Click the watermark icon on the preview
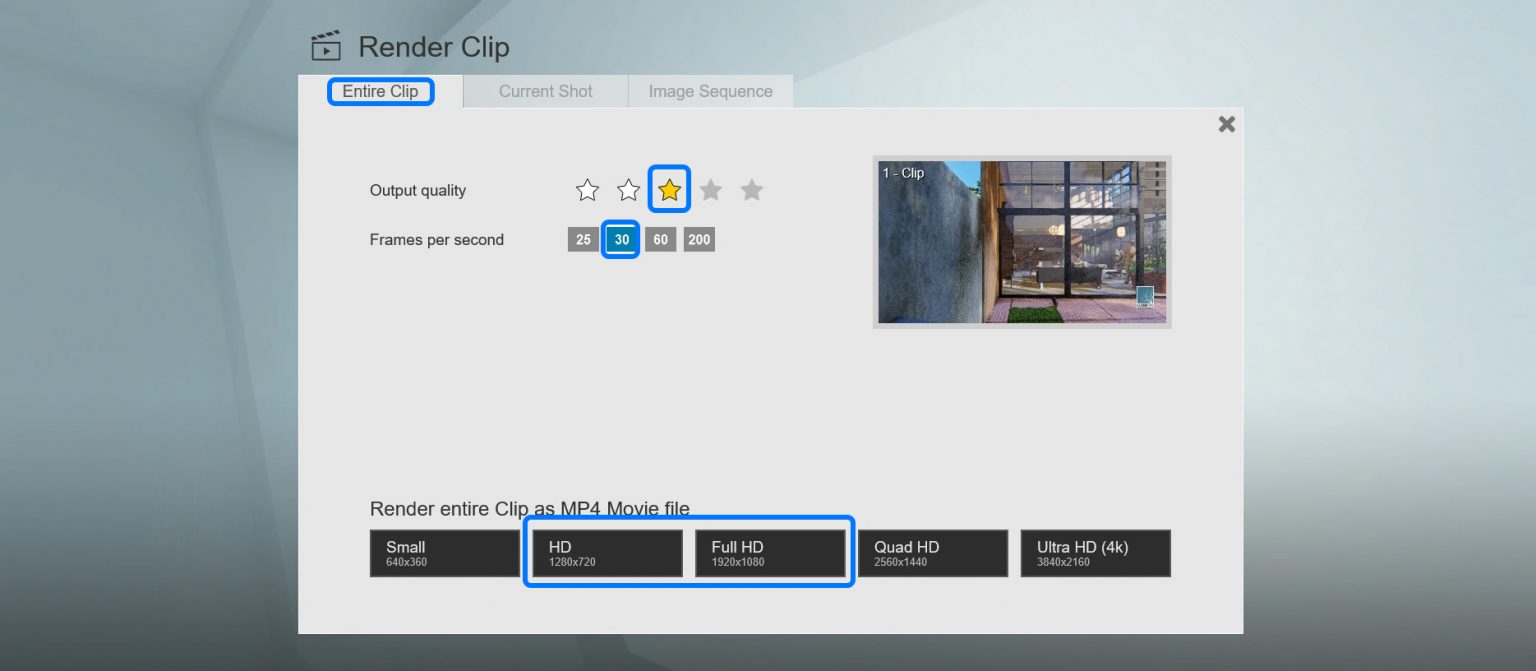1536x671 pixels. coord(1145,296)
